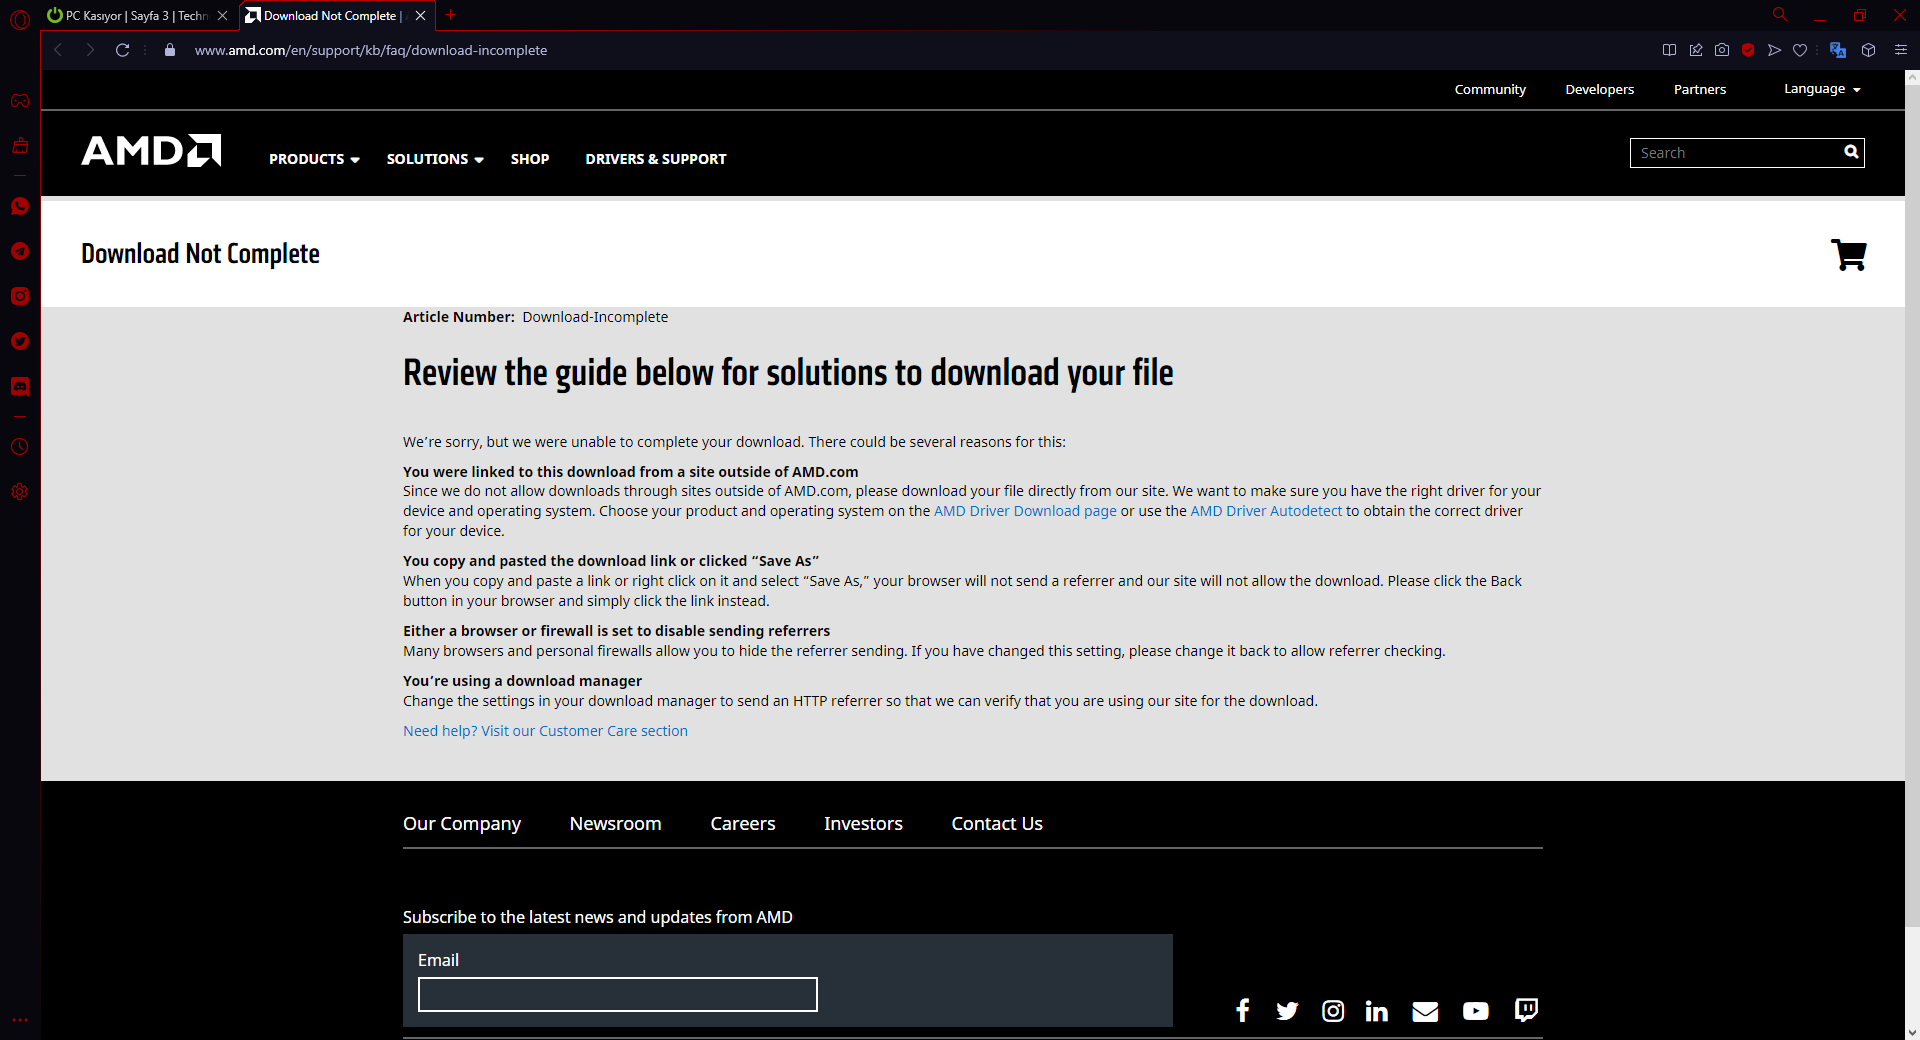Focus the Email subscription field
The width and height of the screenshot is (1920, 1040).
618,994
